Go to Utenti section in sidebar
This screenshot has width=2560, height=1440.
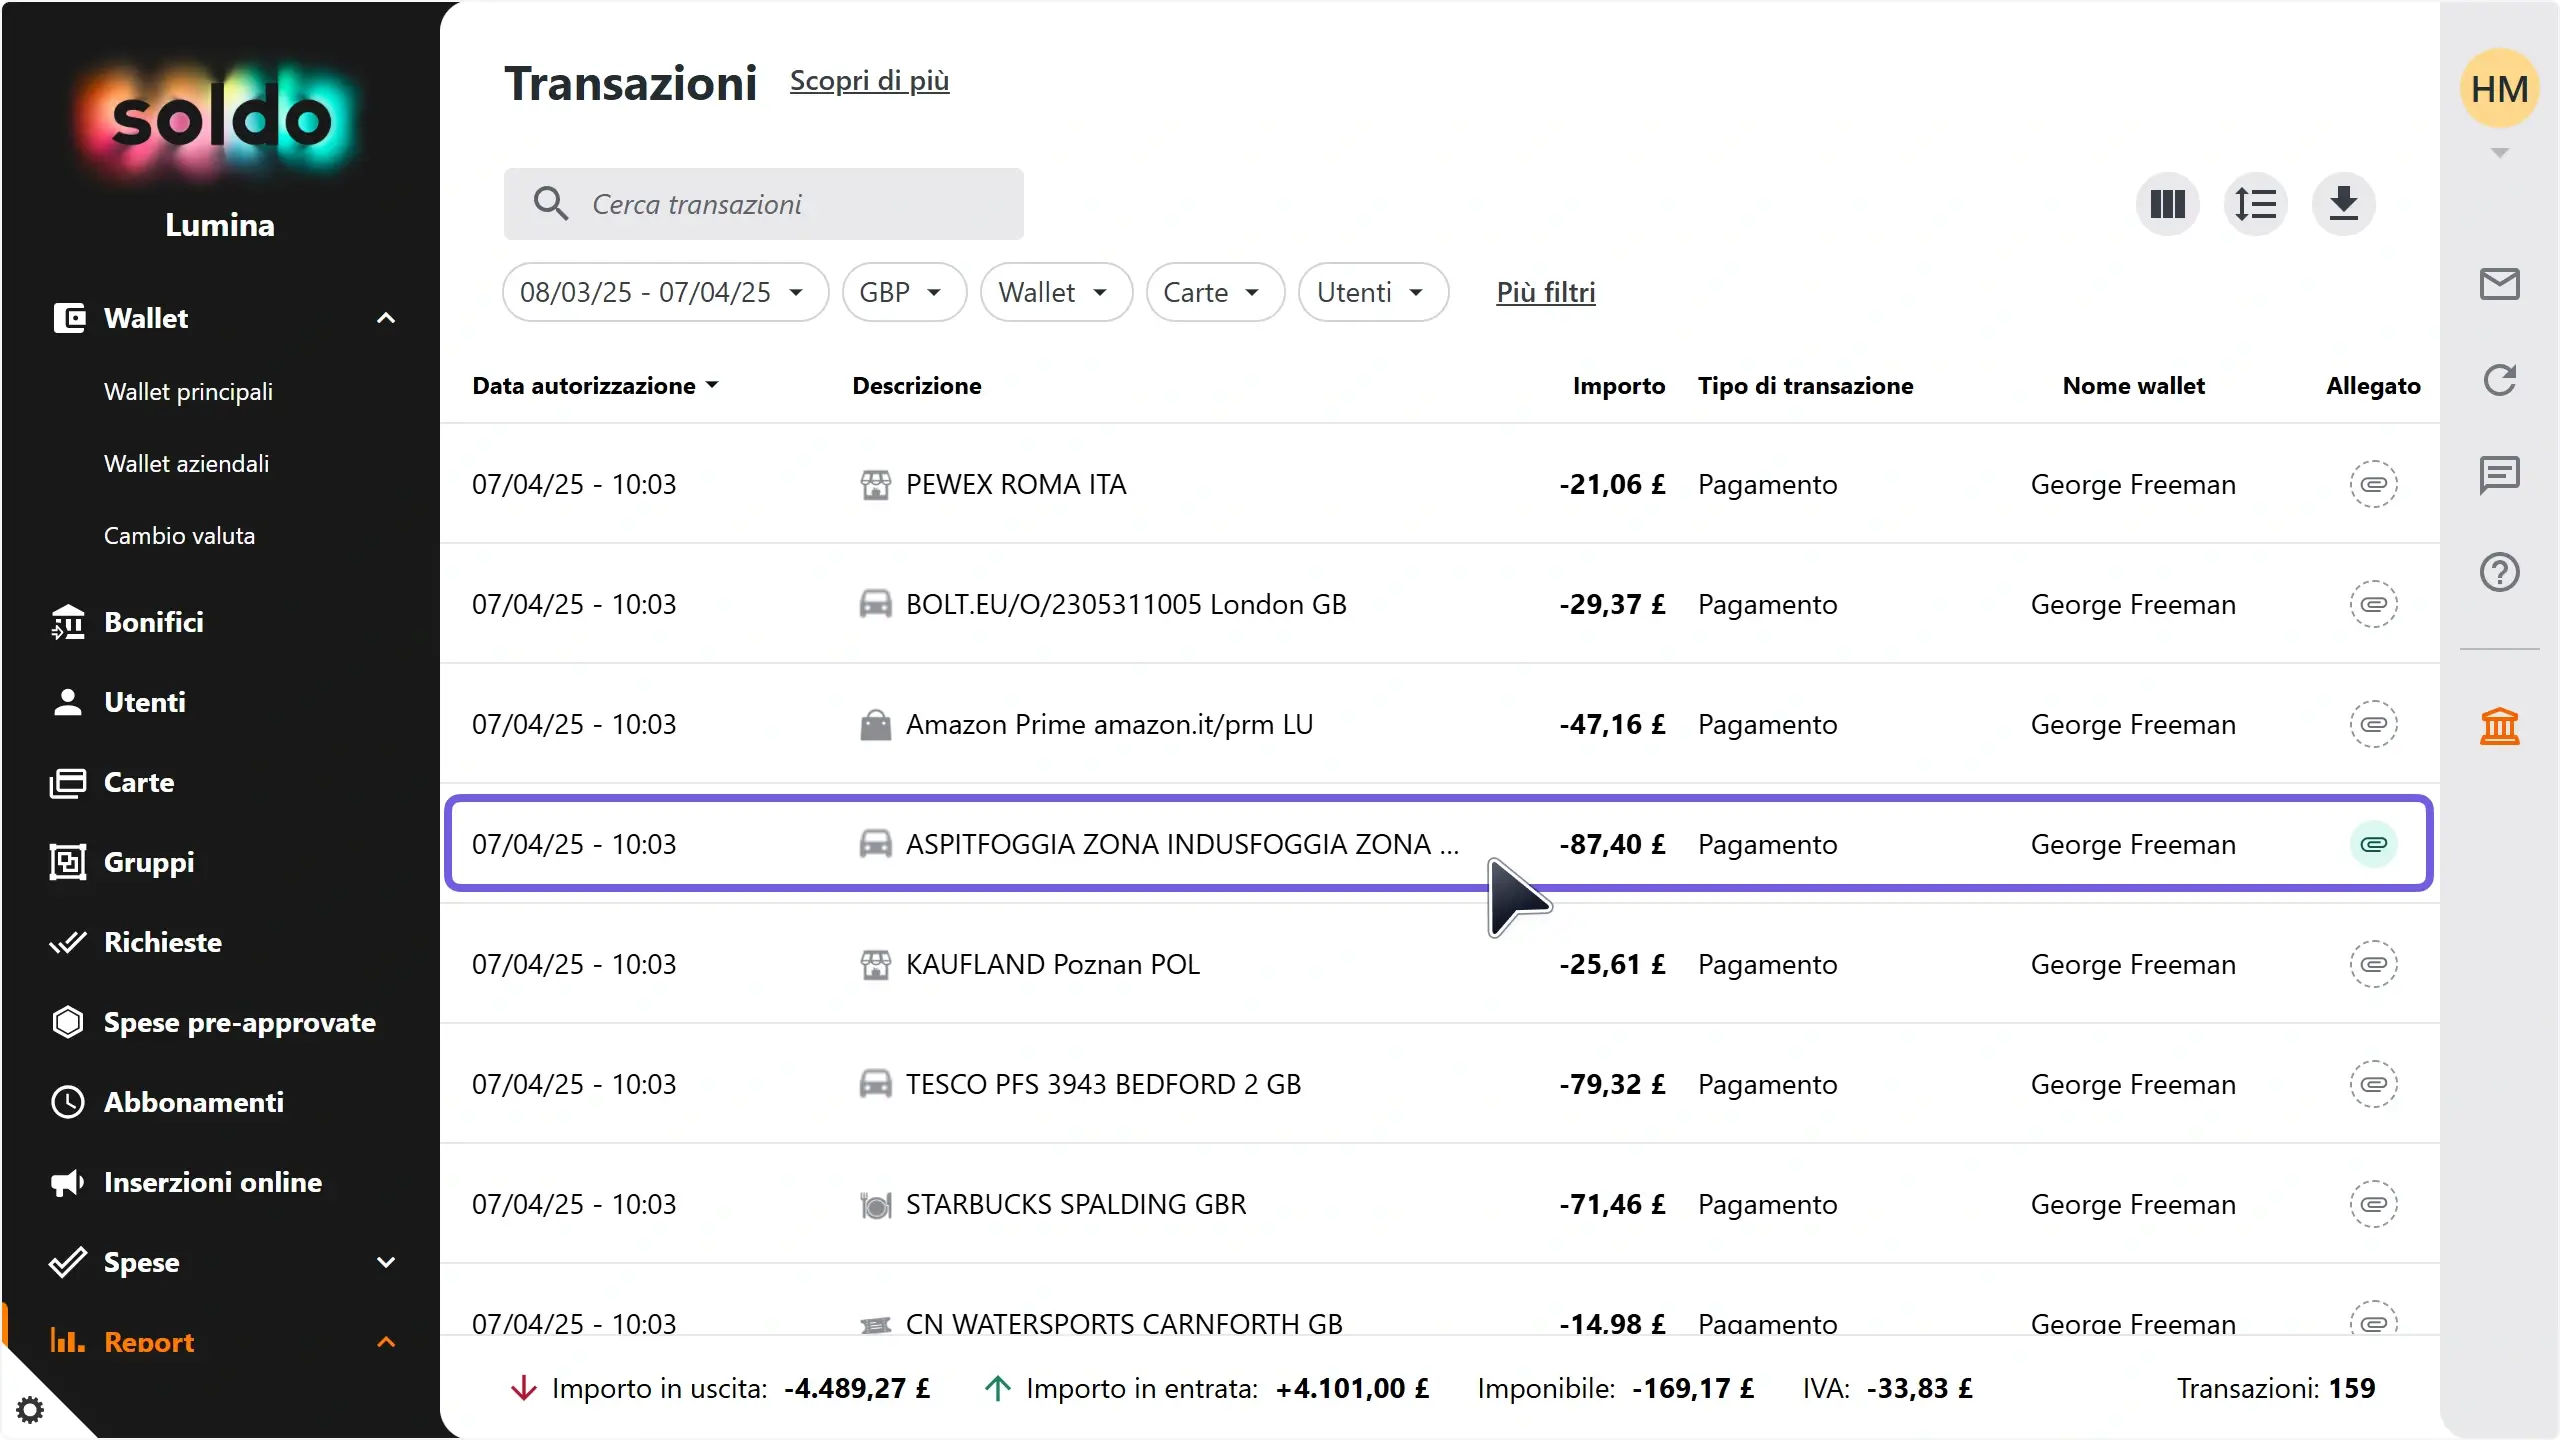point(145,702)
